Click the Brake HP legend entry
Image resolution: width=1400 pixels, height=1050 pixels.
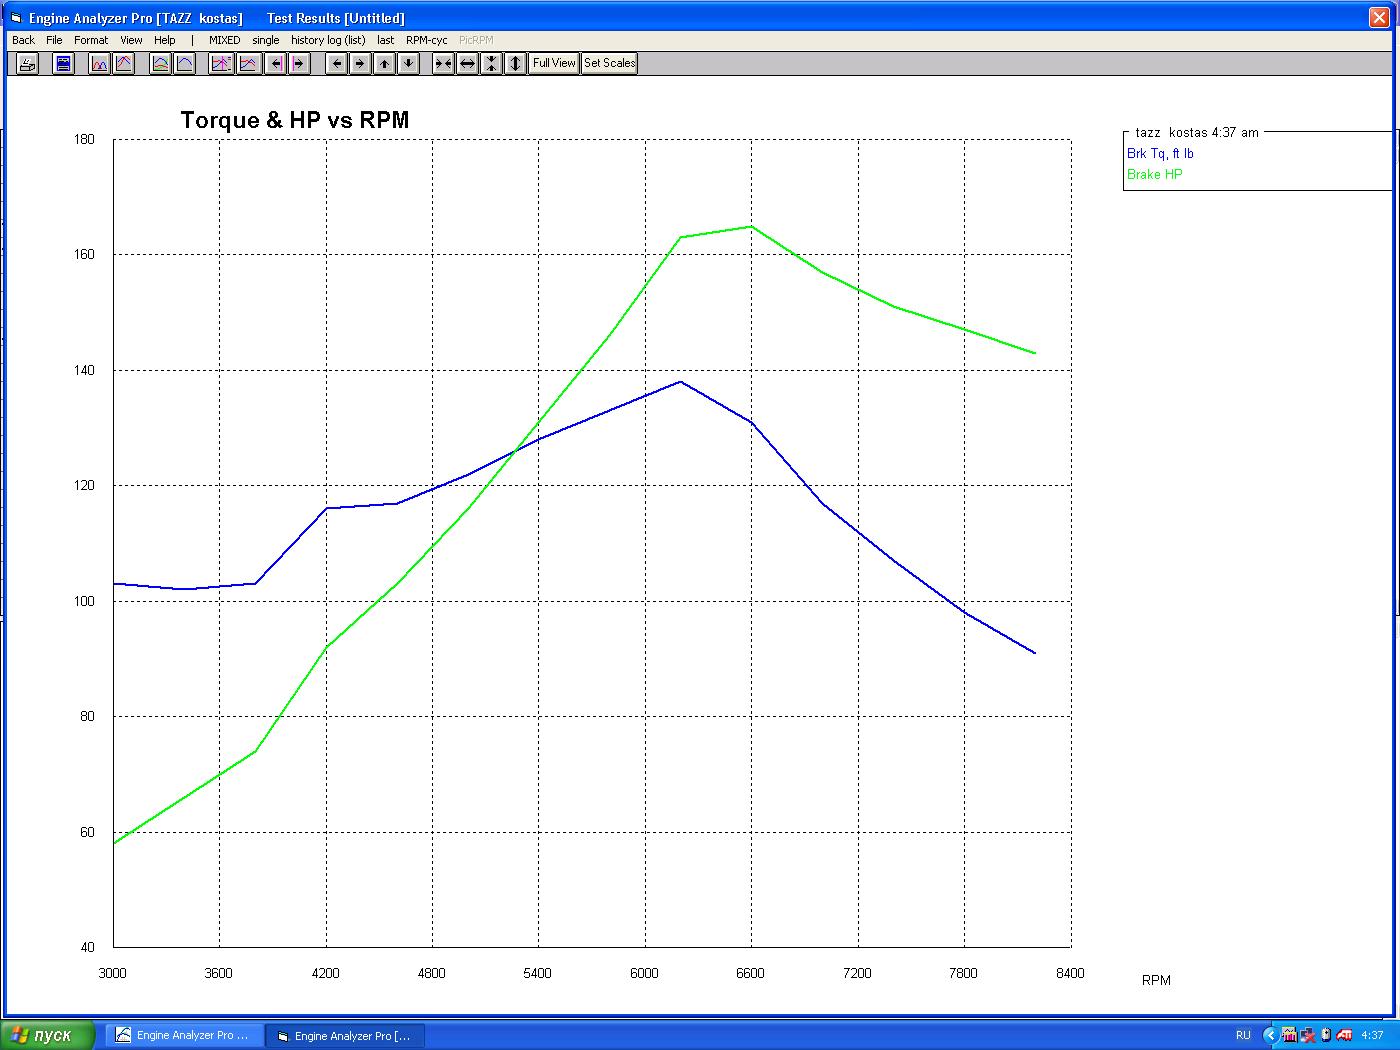[1154, 174]
